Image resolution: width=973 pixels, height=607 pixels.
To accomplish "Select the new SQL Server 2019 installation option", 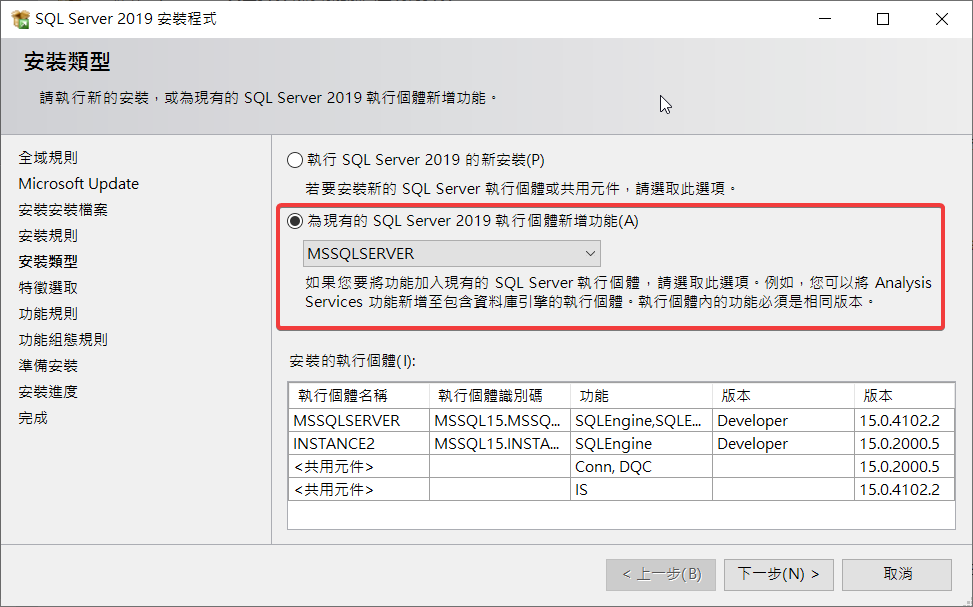I will point(294,160).
